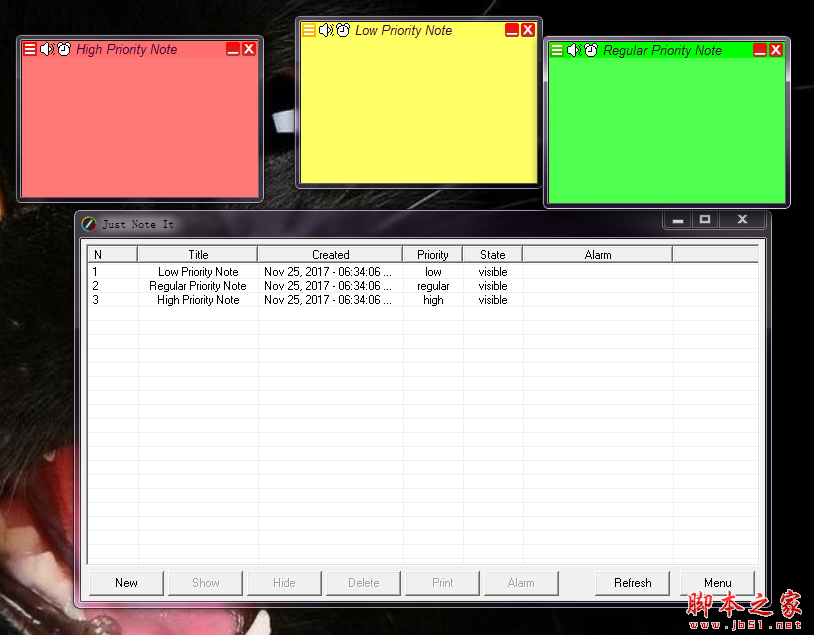This screenshot has width=814, height=636.
Task: Open the alarm clock on Low Priority Note
Action: point(343,30)
